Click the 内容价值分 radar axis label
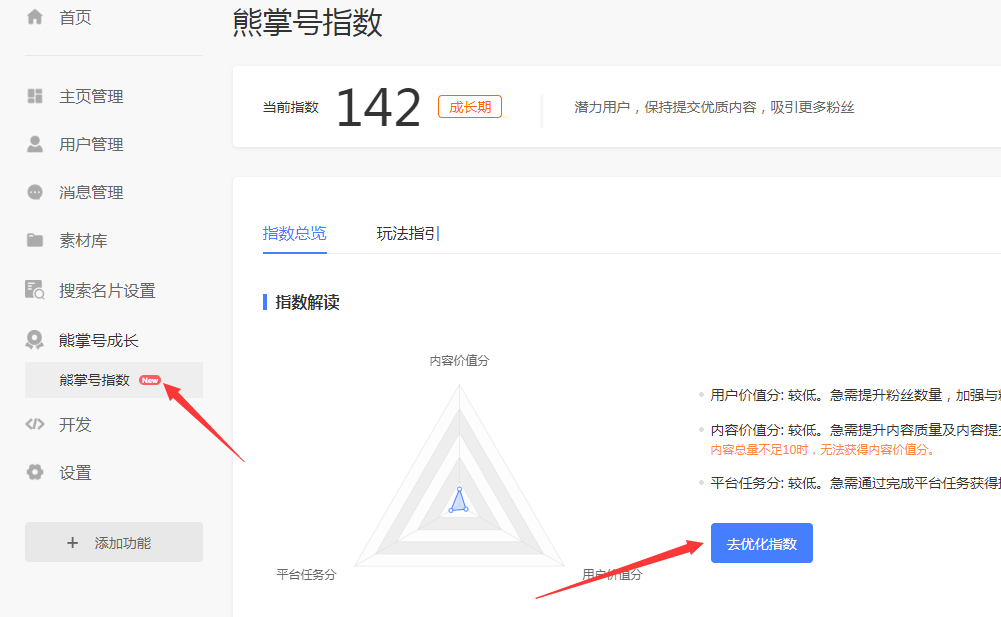This screenshot has width=1001, height=617. pyautogui.click(x=459, y=360)
